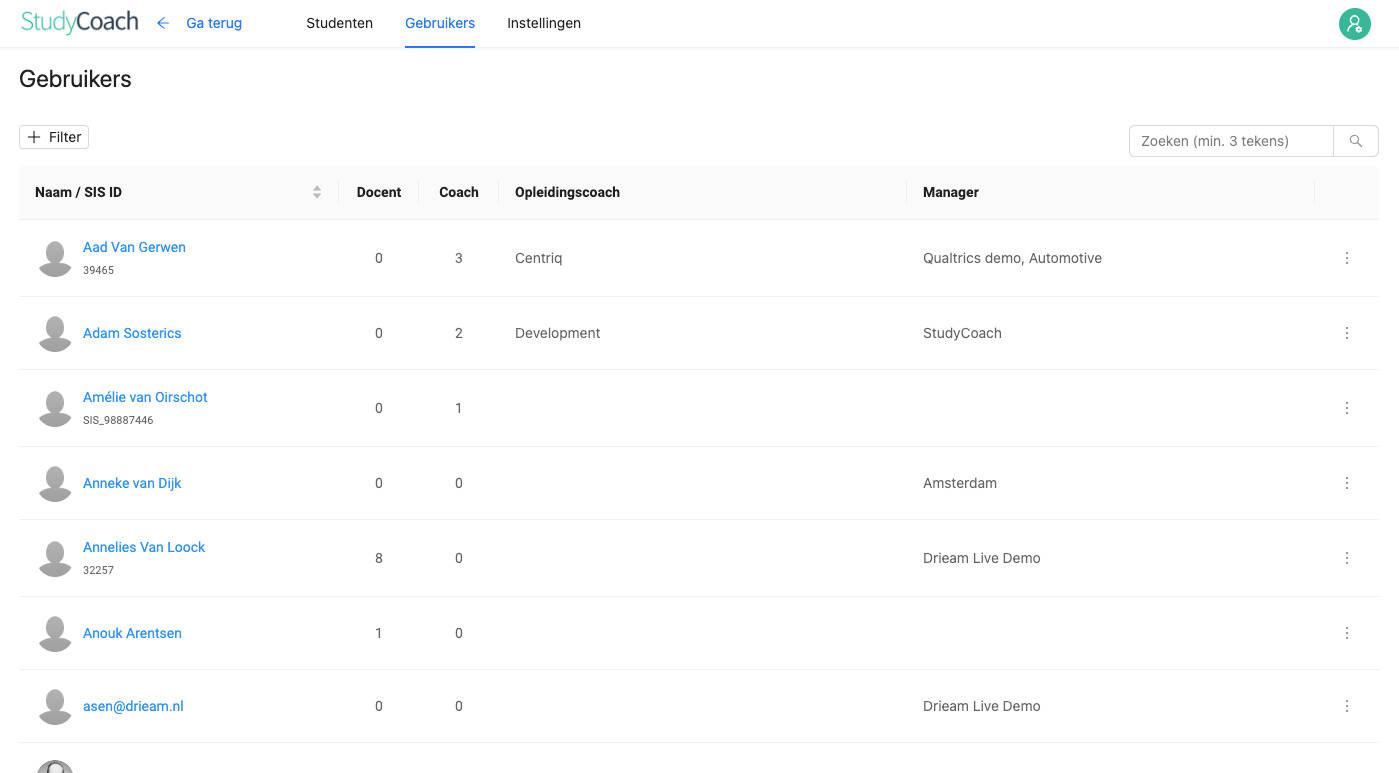
Task: Open row menu for Anouk Arentsen
Action: (x=1347, y=633)
